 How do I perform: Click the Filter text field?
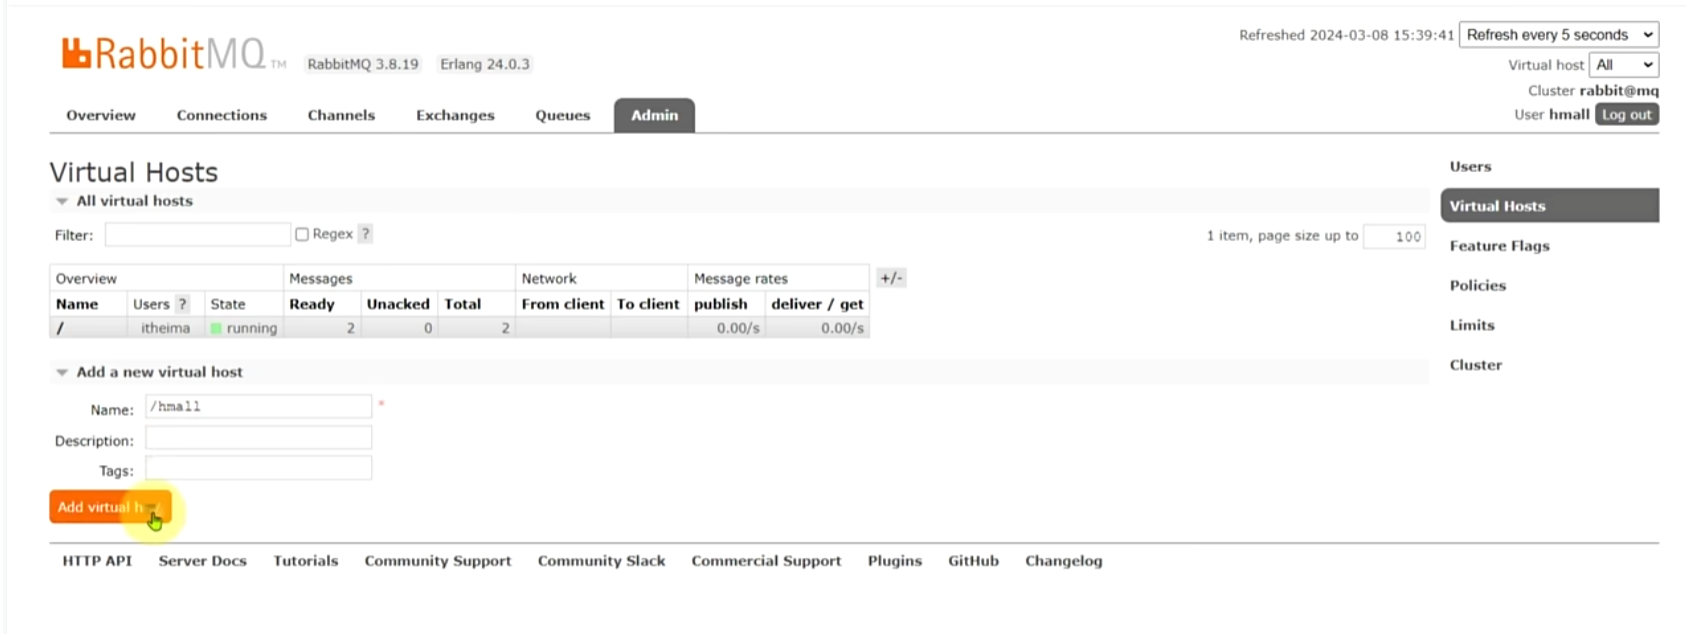point(197,235)
